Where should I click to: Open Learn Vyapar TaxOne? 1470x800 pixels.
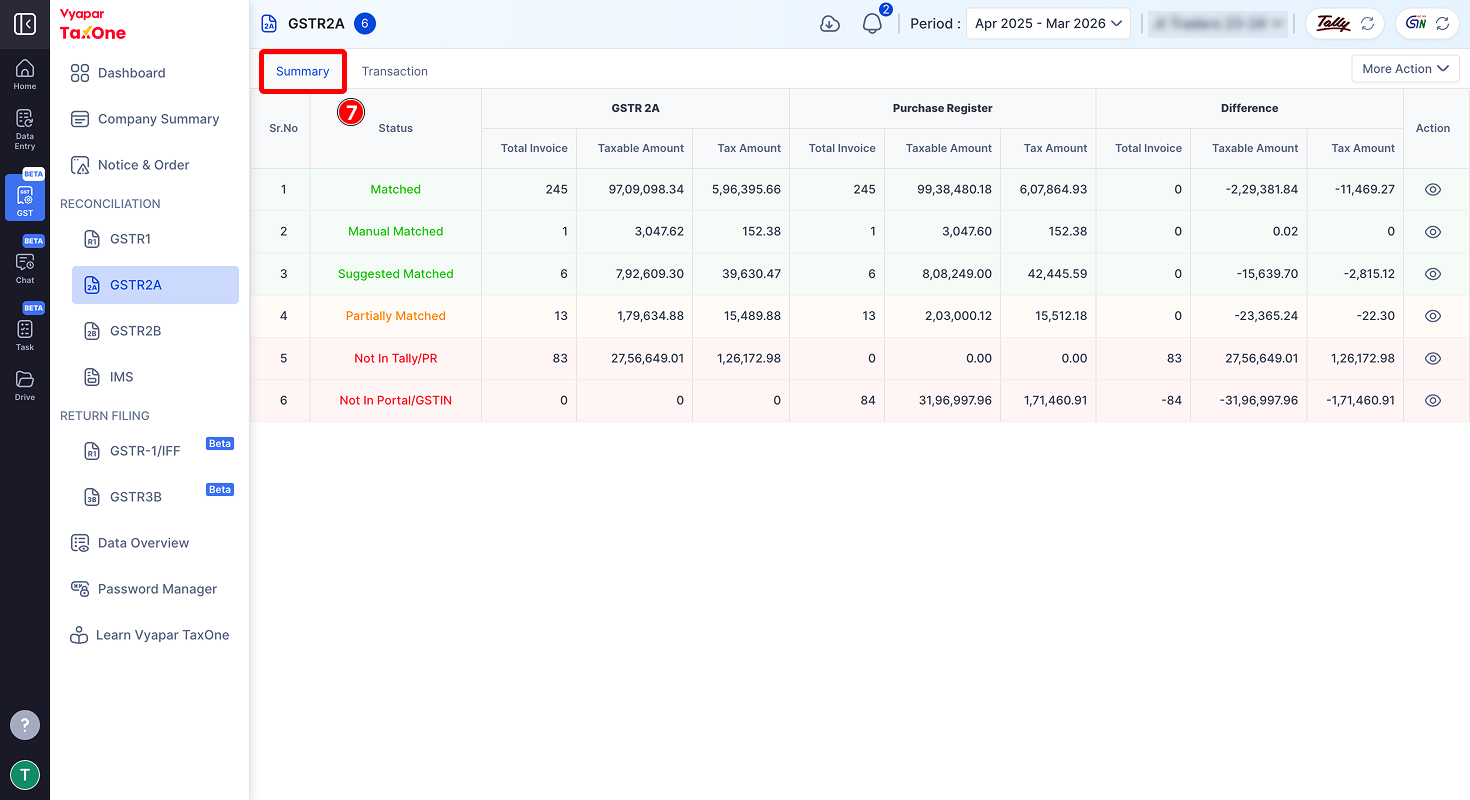click(x=150, y=635)
